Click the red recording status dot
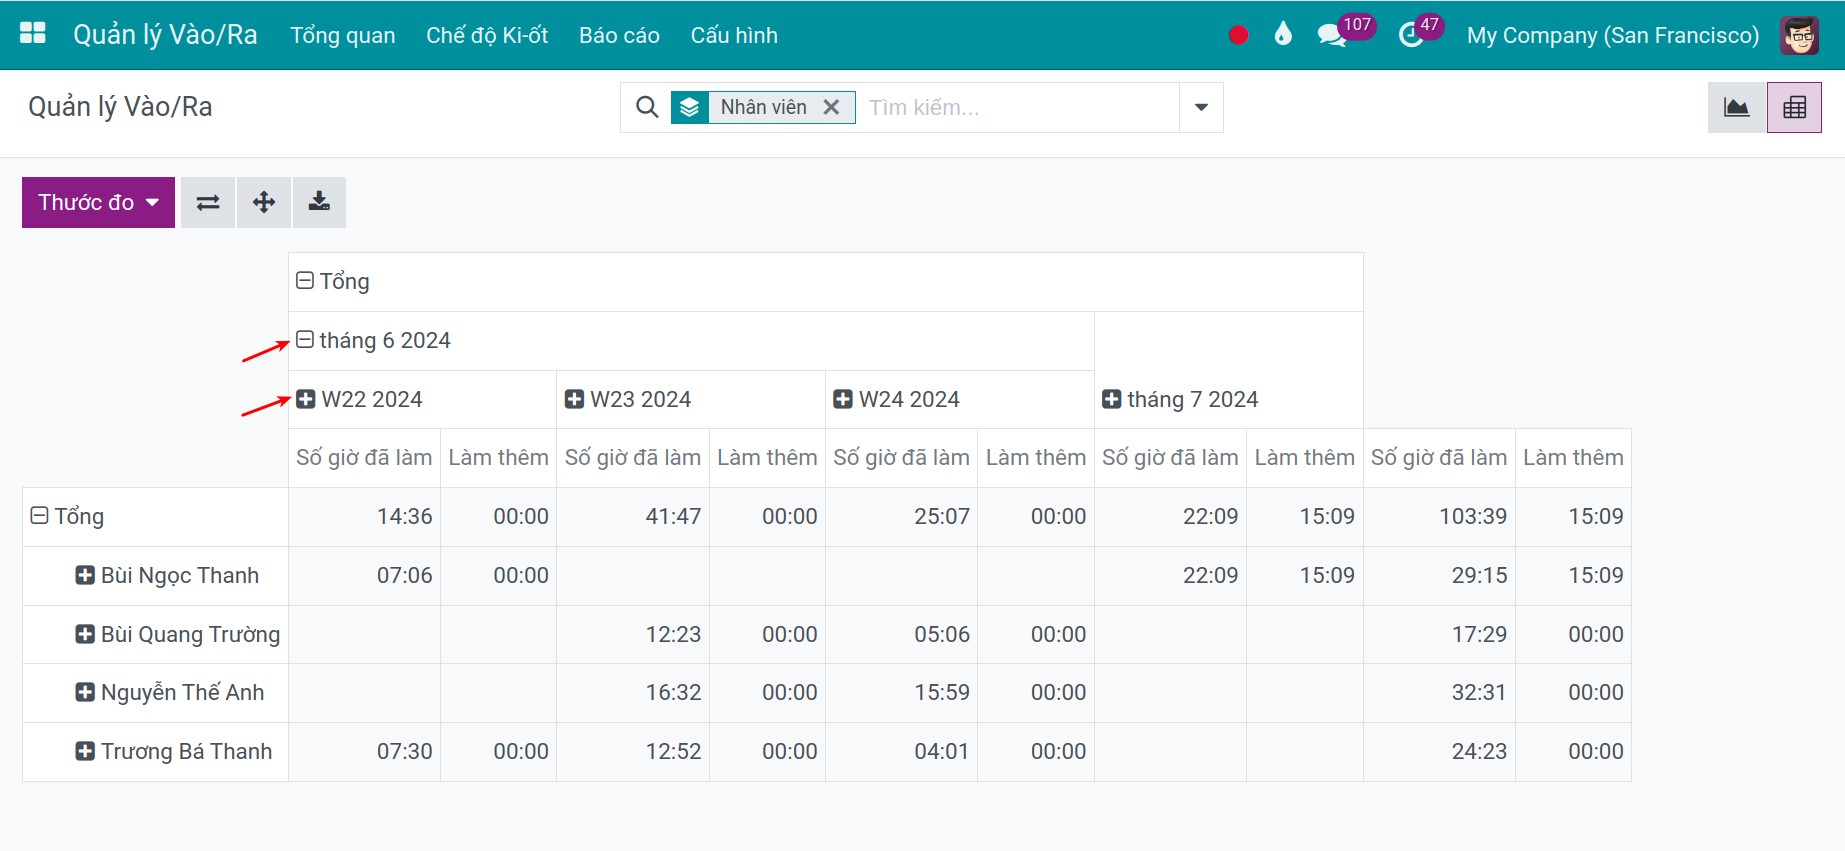Image resolution: width=1845 pixels, height=851 pixels. [1238, 35]
